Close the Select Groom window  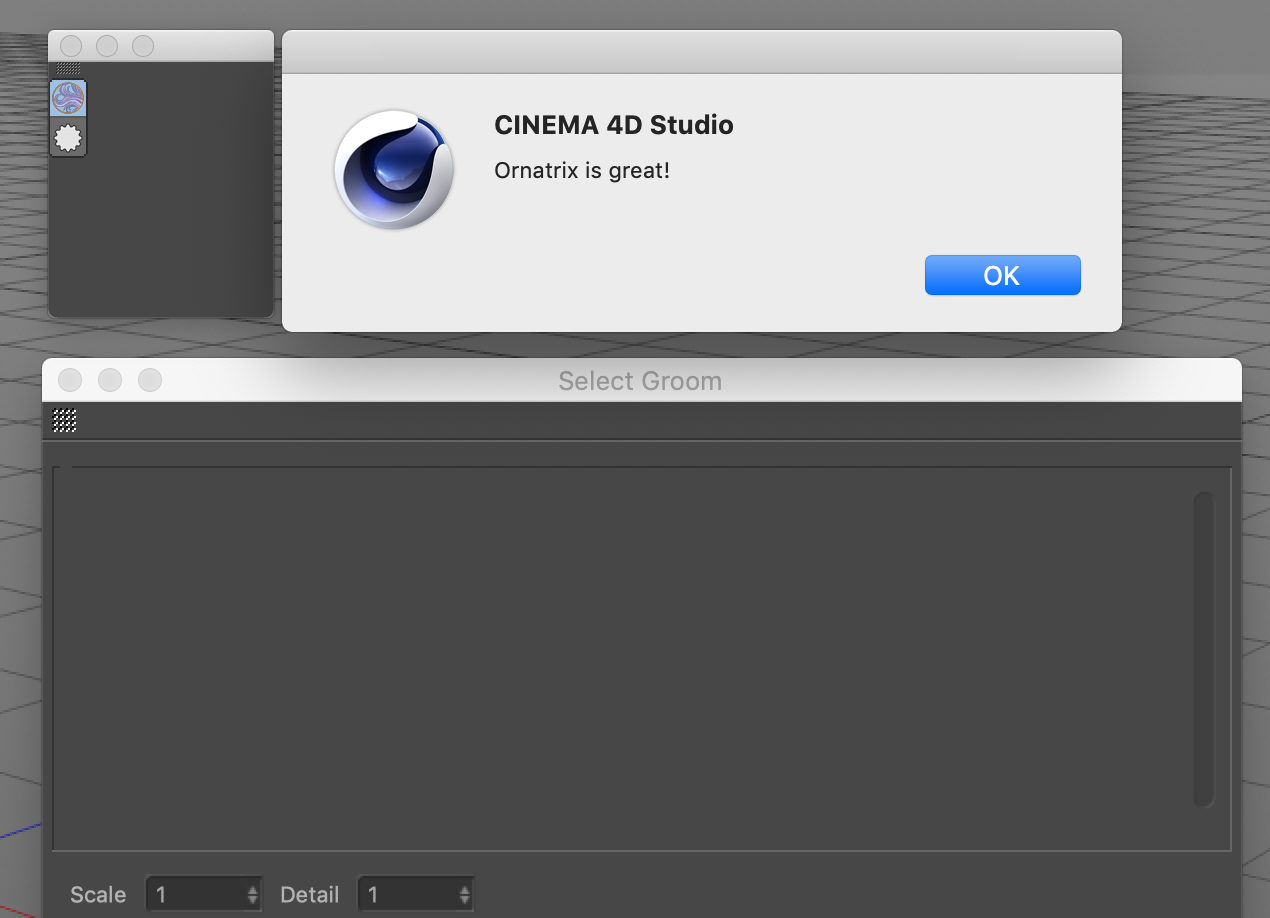pyautogui.click(x=70, y=380)
